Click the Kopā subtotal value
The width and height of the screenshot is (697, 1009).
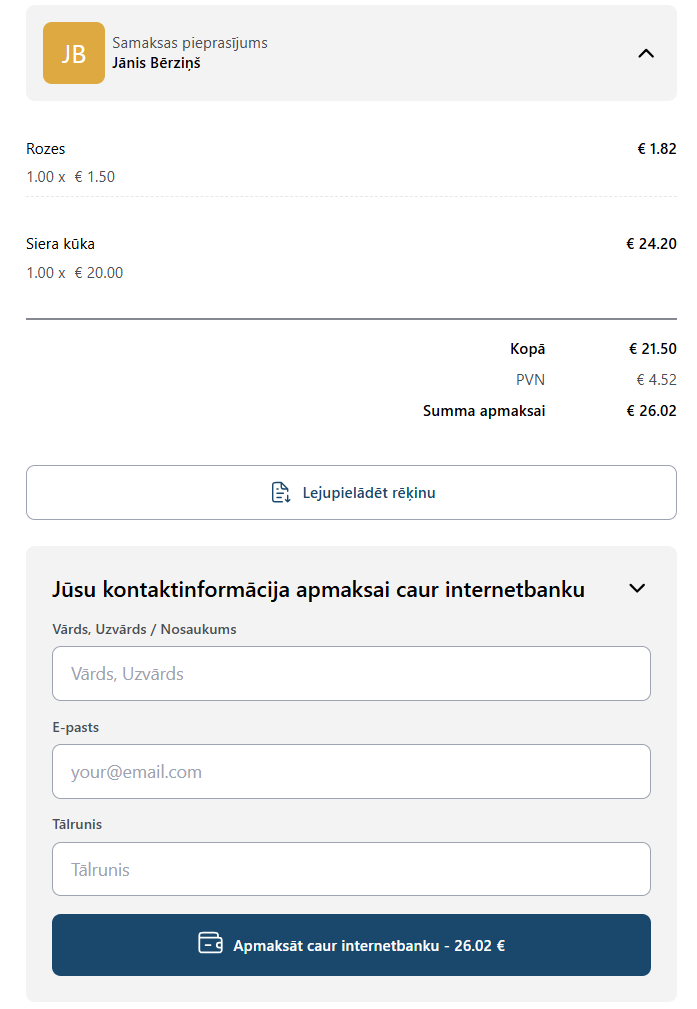[x=653, y=349]
